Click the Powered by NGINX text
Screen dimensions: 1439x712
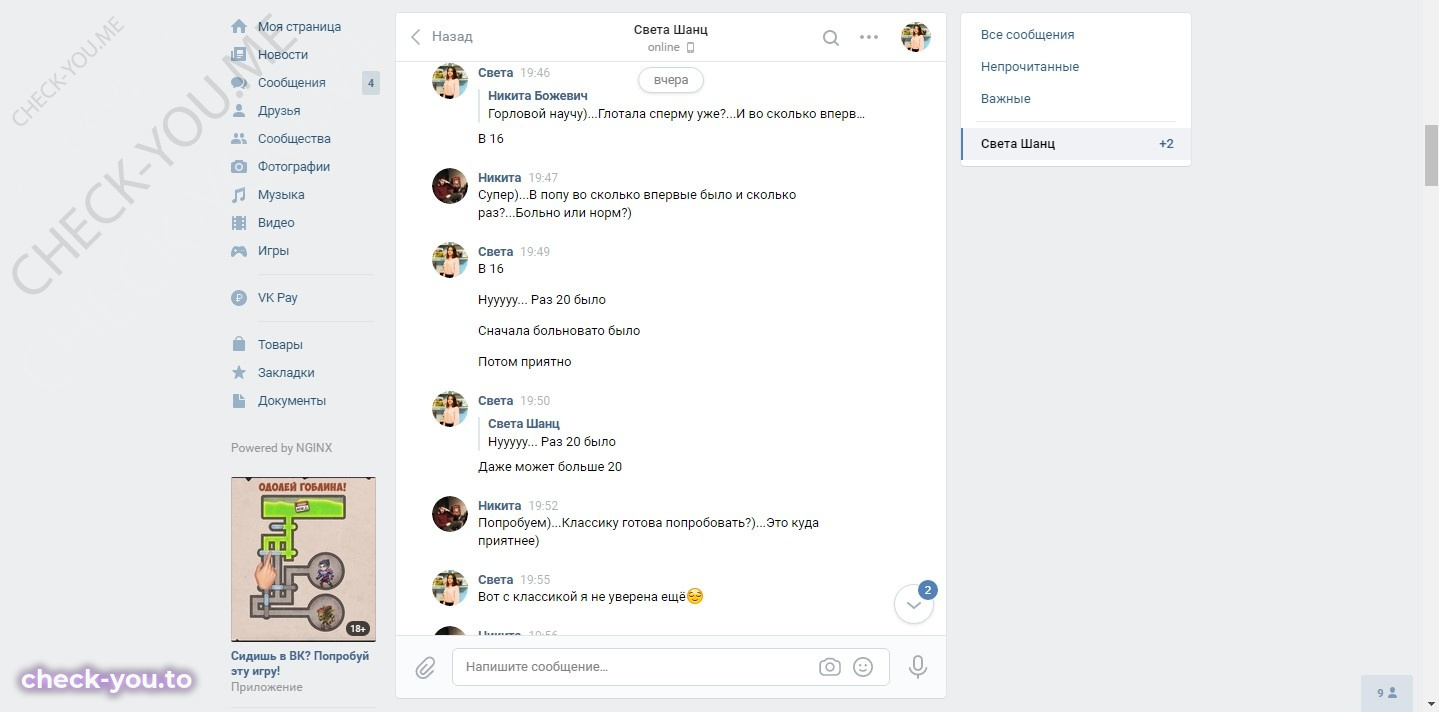click(281, 448)
